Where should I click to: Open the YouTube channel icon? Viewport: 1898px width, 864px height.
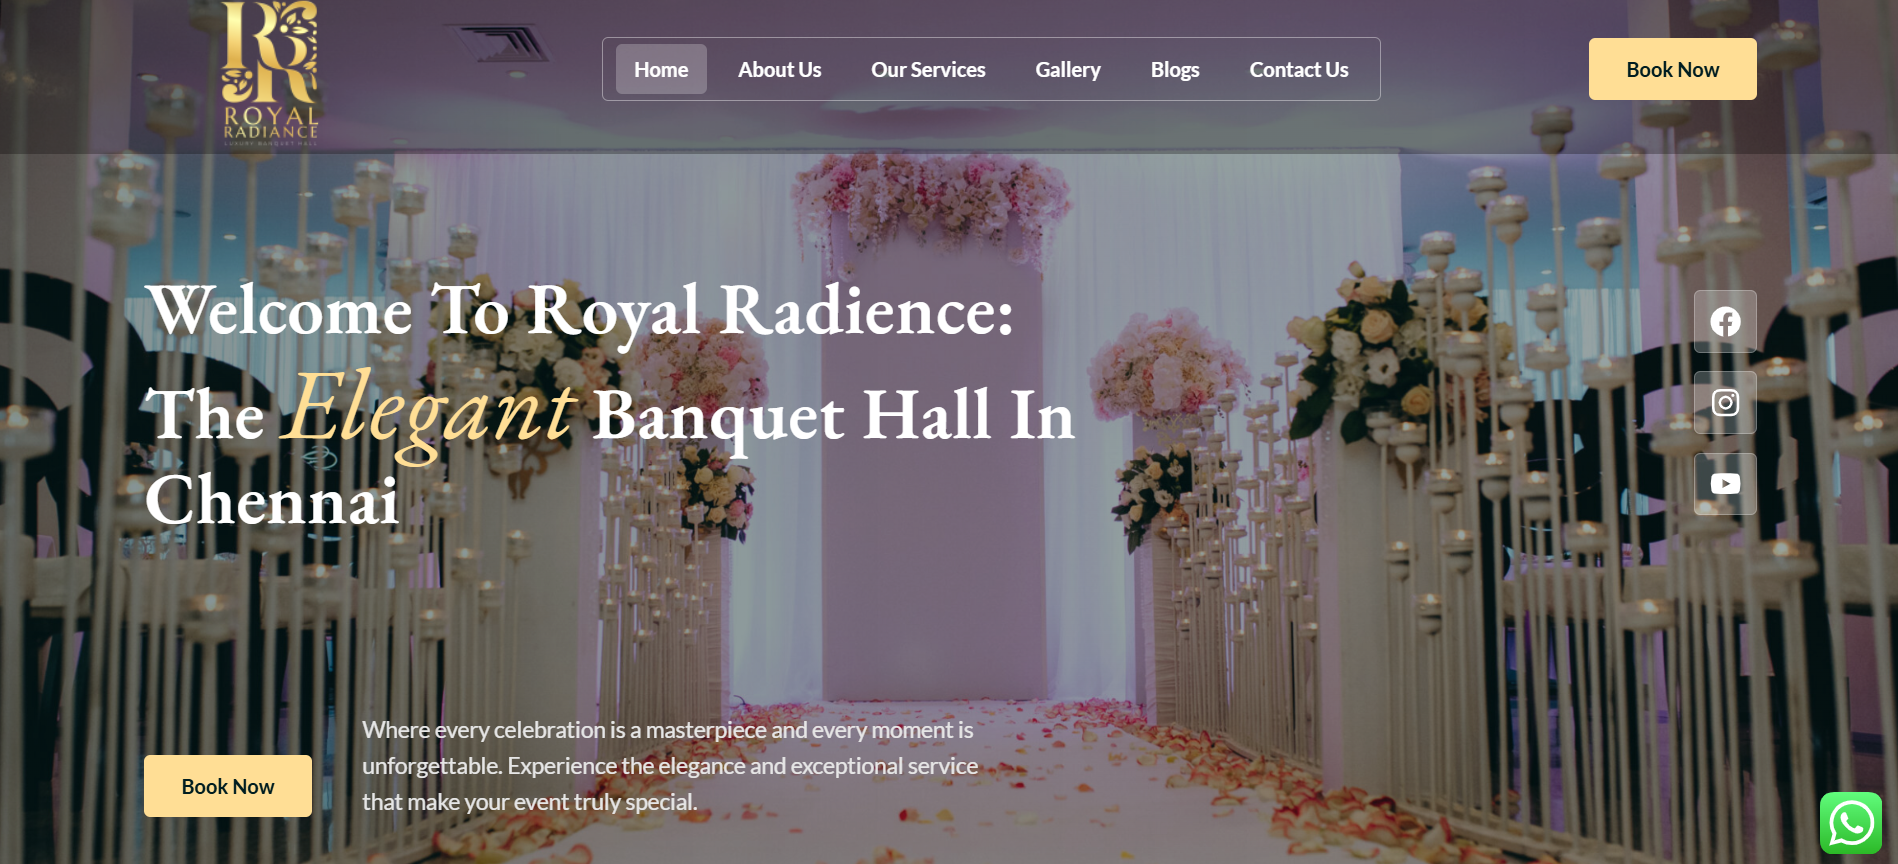pyautogui.click(x=1724, y=484)
